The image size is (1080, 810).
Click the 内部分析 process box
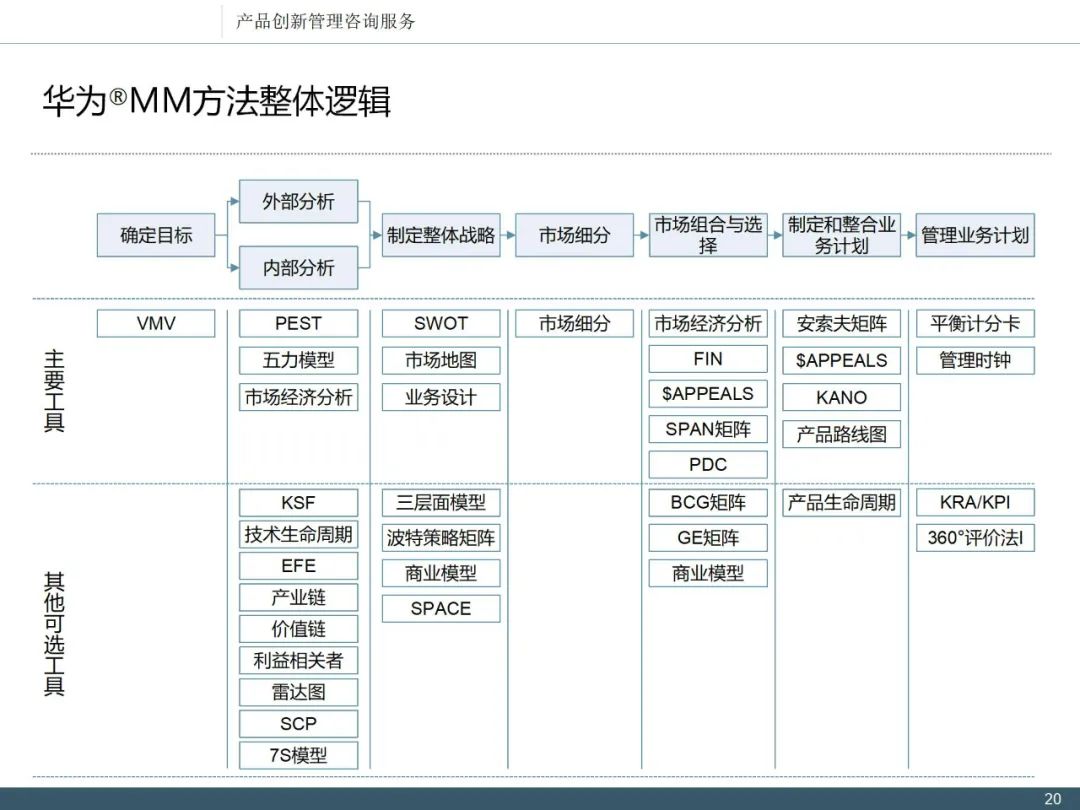pos(298,267)
